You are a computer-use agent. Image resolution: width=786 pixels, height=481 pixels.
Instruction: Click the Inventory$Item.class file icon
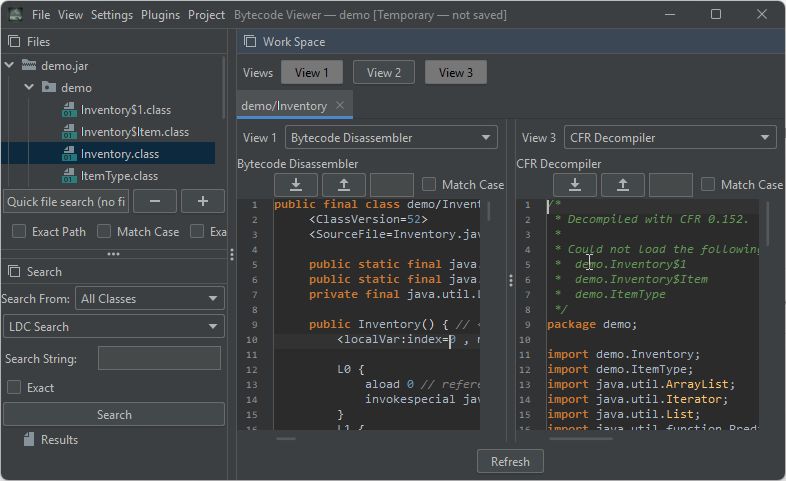point(69,132)
